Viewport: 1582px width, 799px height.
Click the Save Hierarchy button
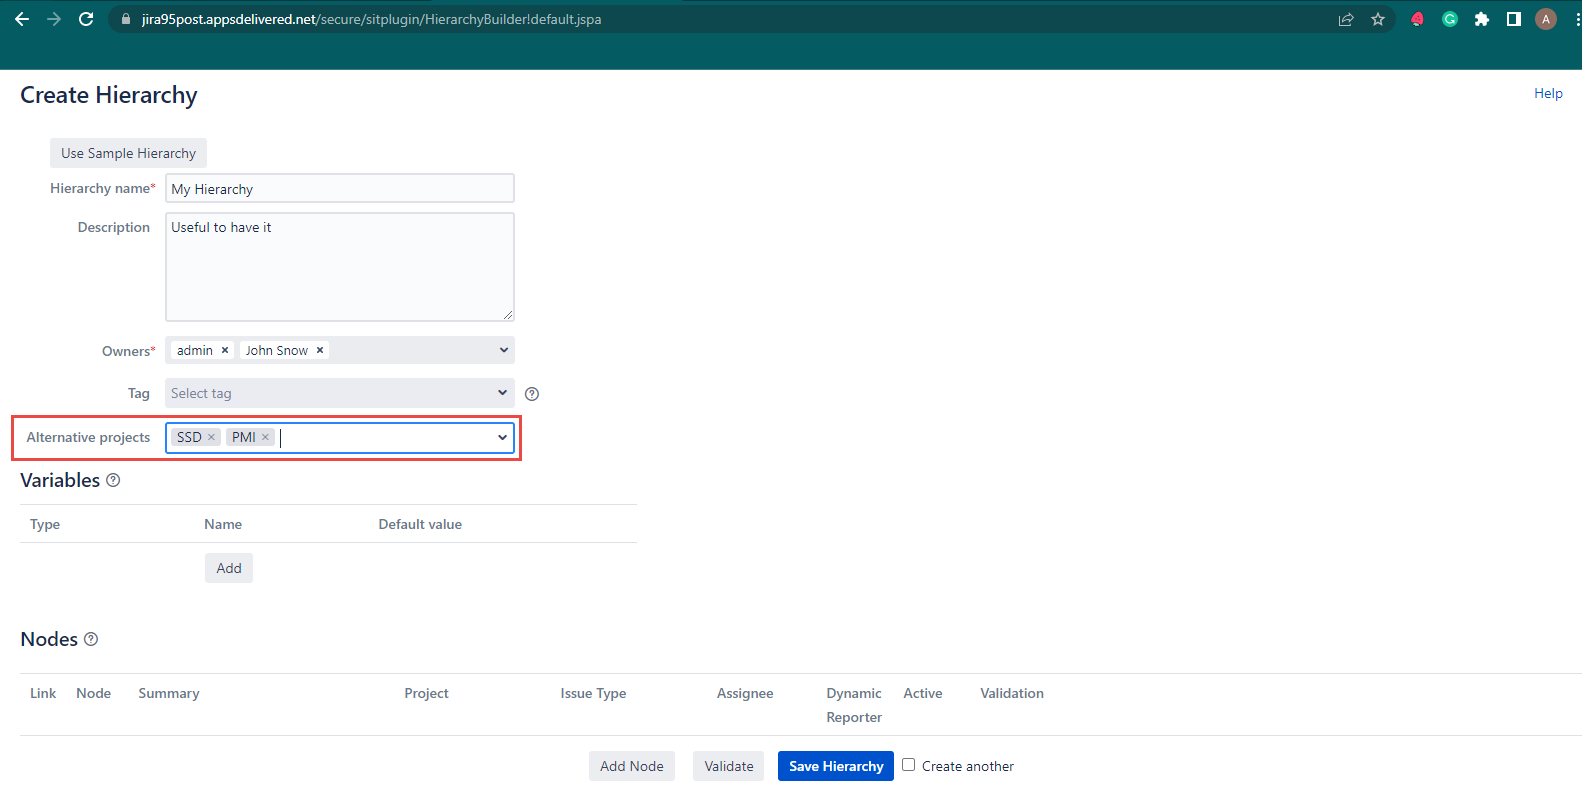pos(835,766)
